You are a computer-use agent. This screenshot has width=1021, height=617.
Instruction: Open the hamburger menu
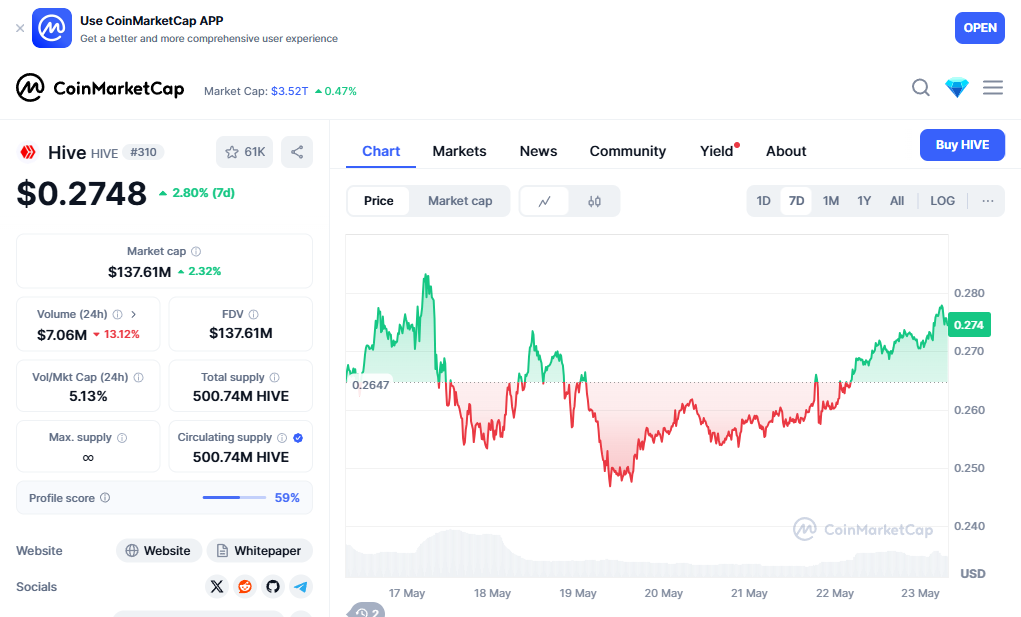(993, 88)
